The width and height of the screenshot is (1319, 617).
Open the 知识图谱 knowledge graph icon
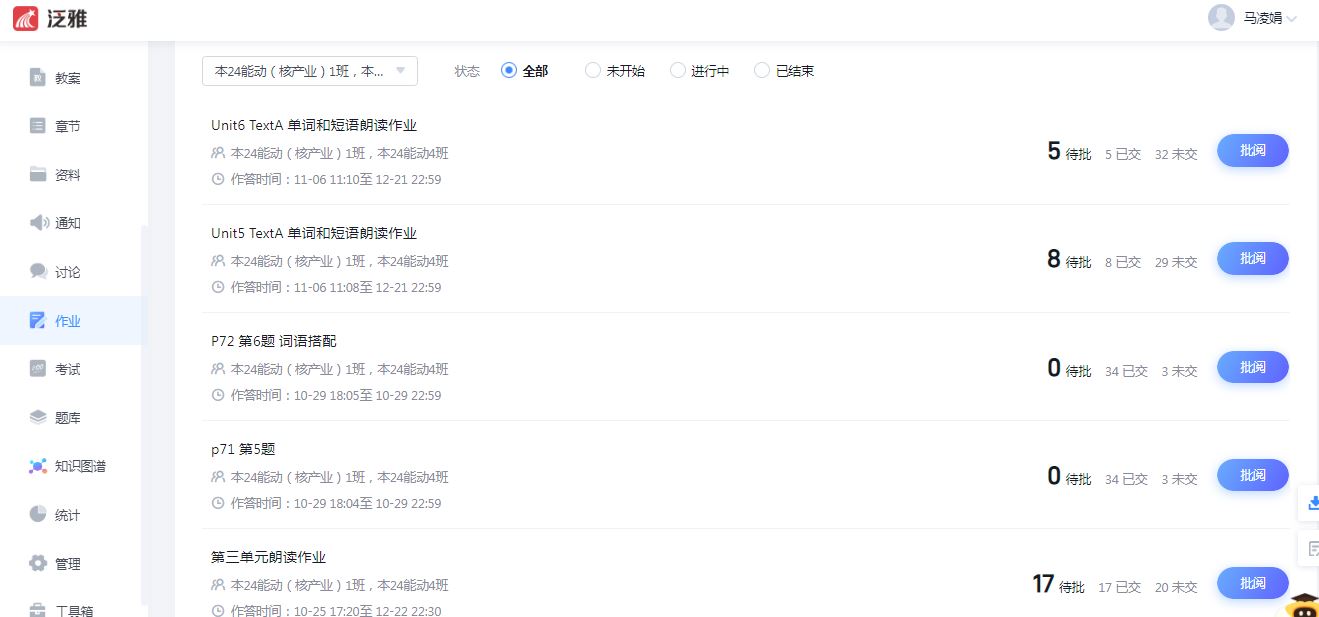pyautogui.click(x=38, y=466)
